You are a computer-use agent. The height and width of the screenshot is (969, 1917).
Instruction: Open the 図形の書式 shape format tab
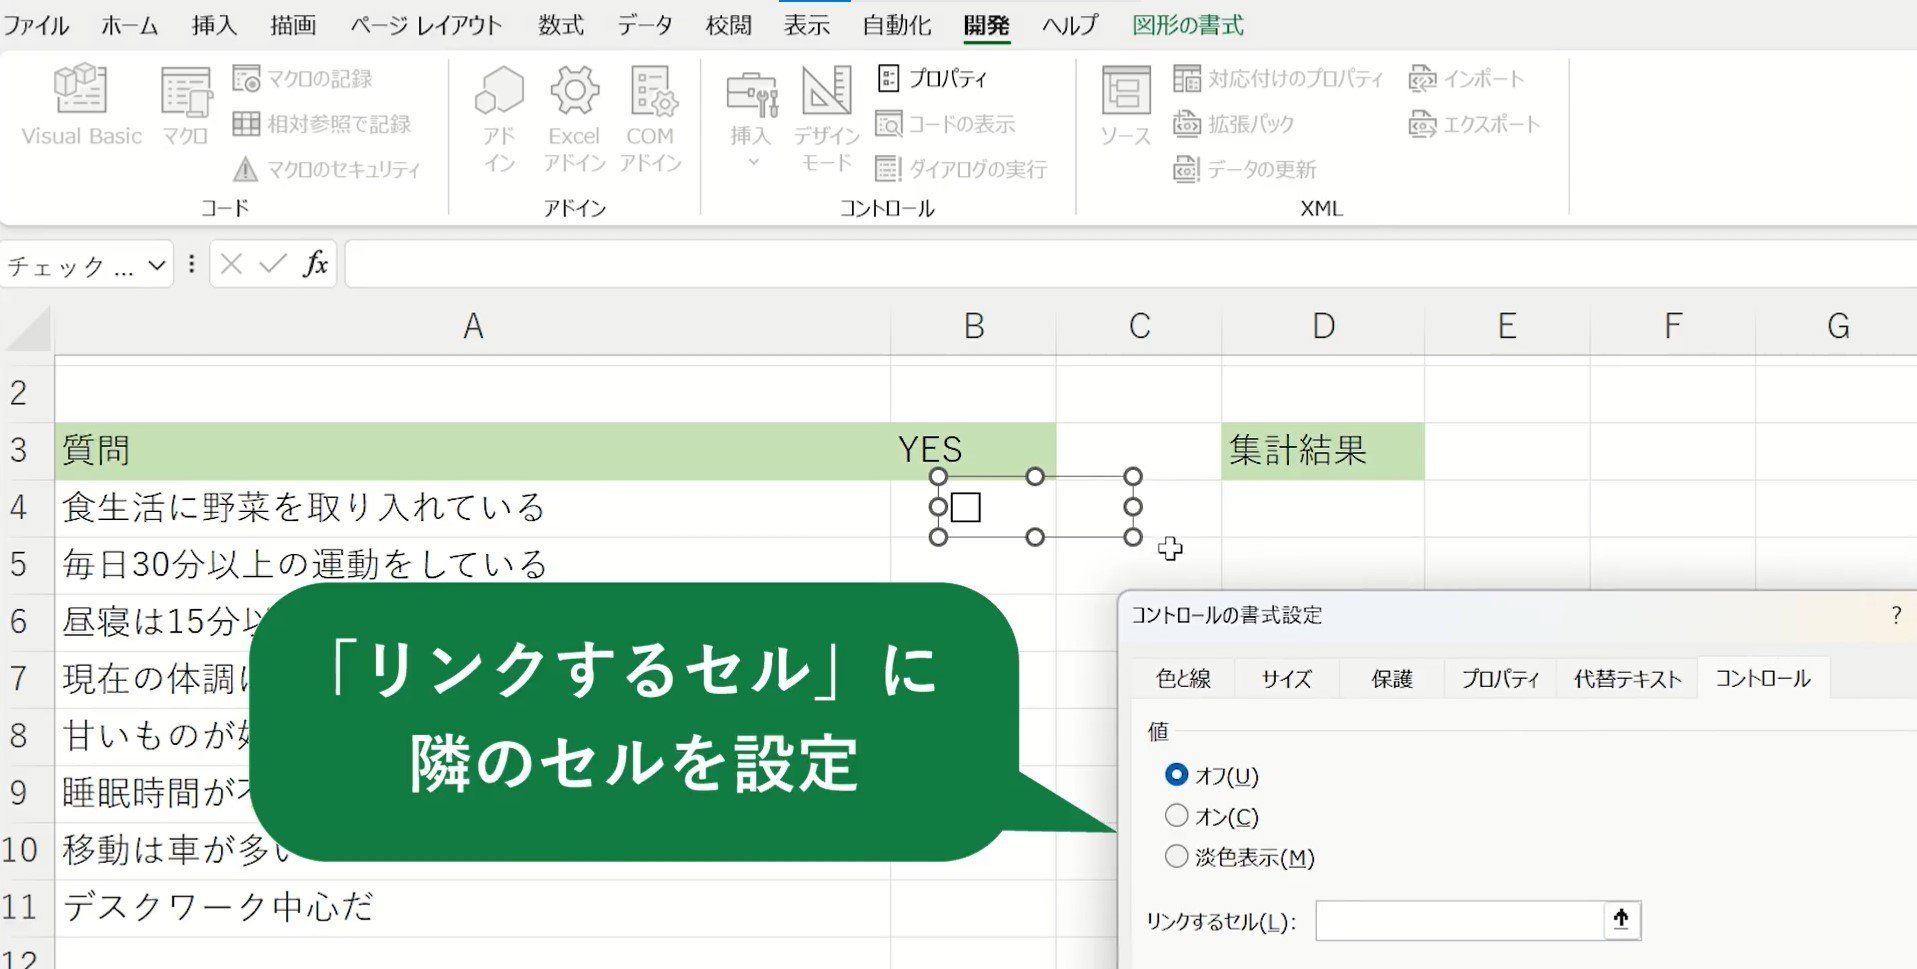coord(1188,25)
